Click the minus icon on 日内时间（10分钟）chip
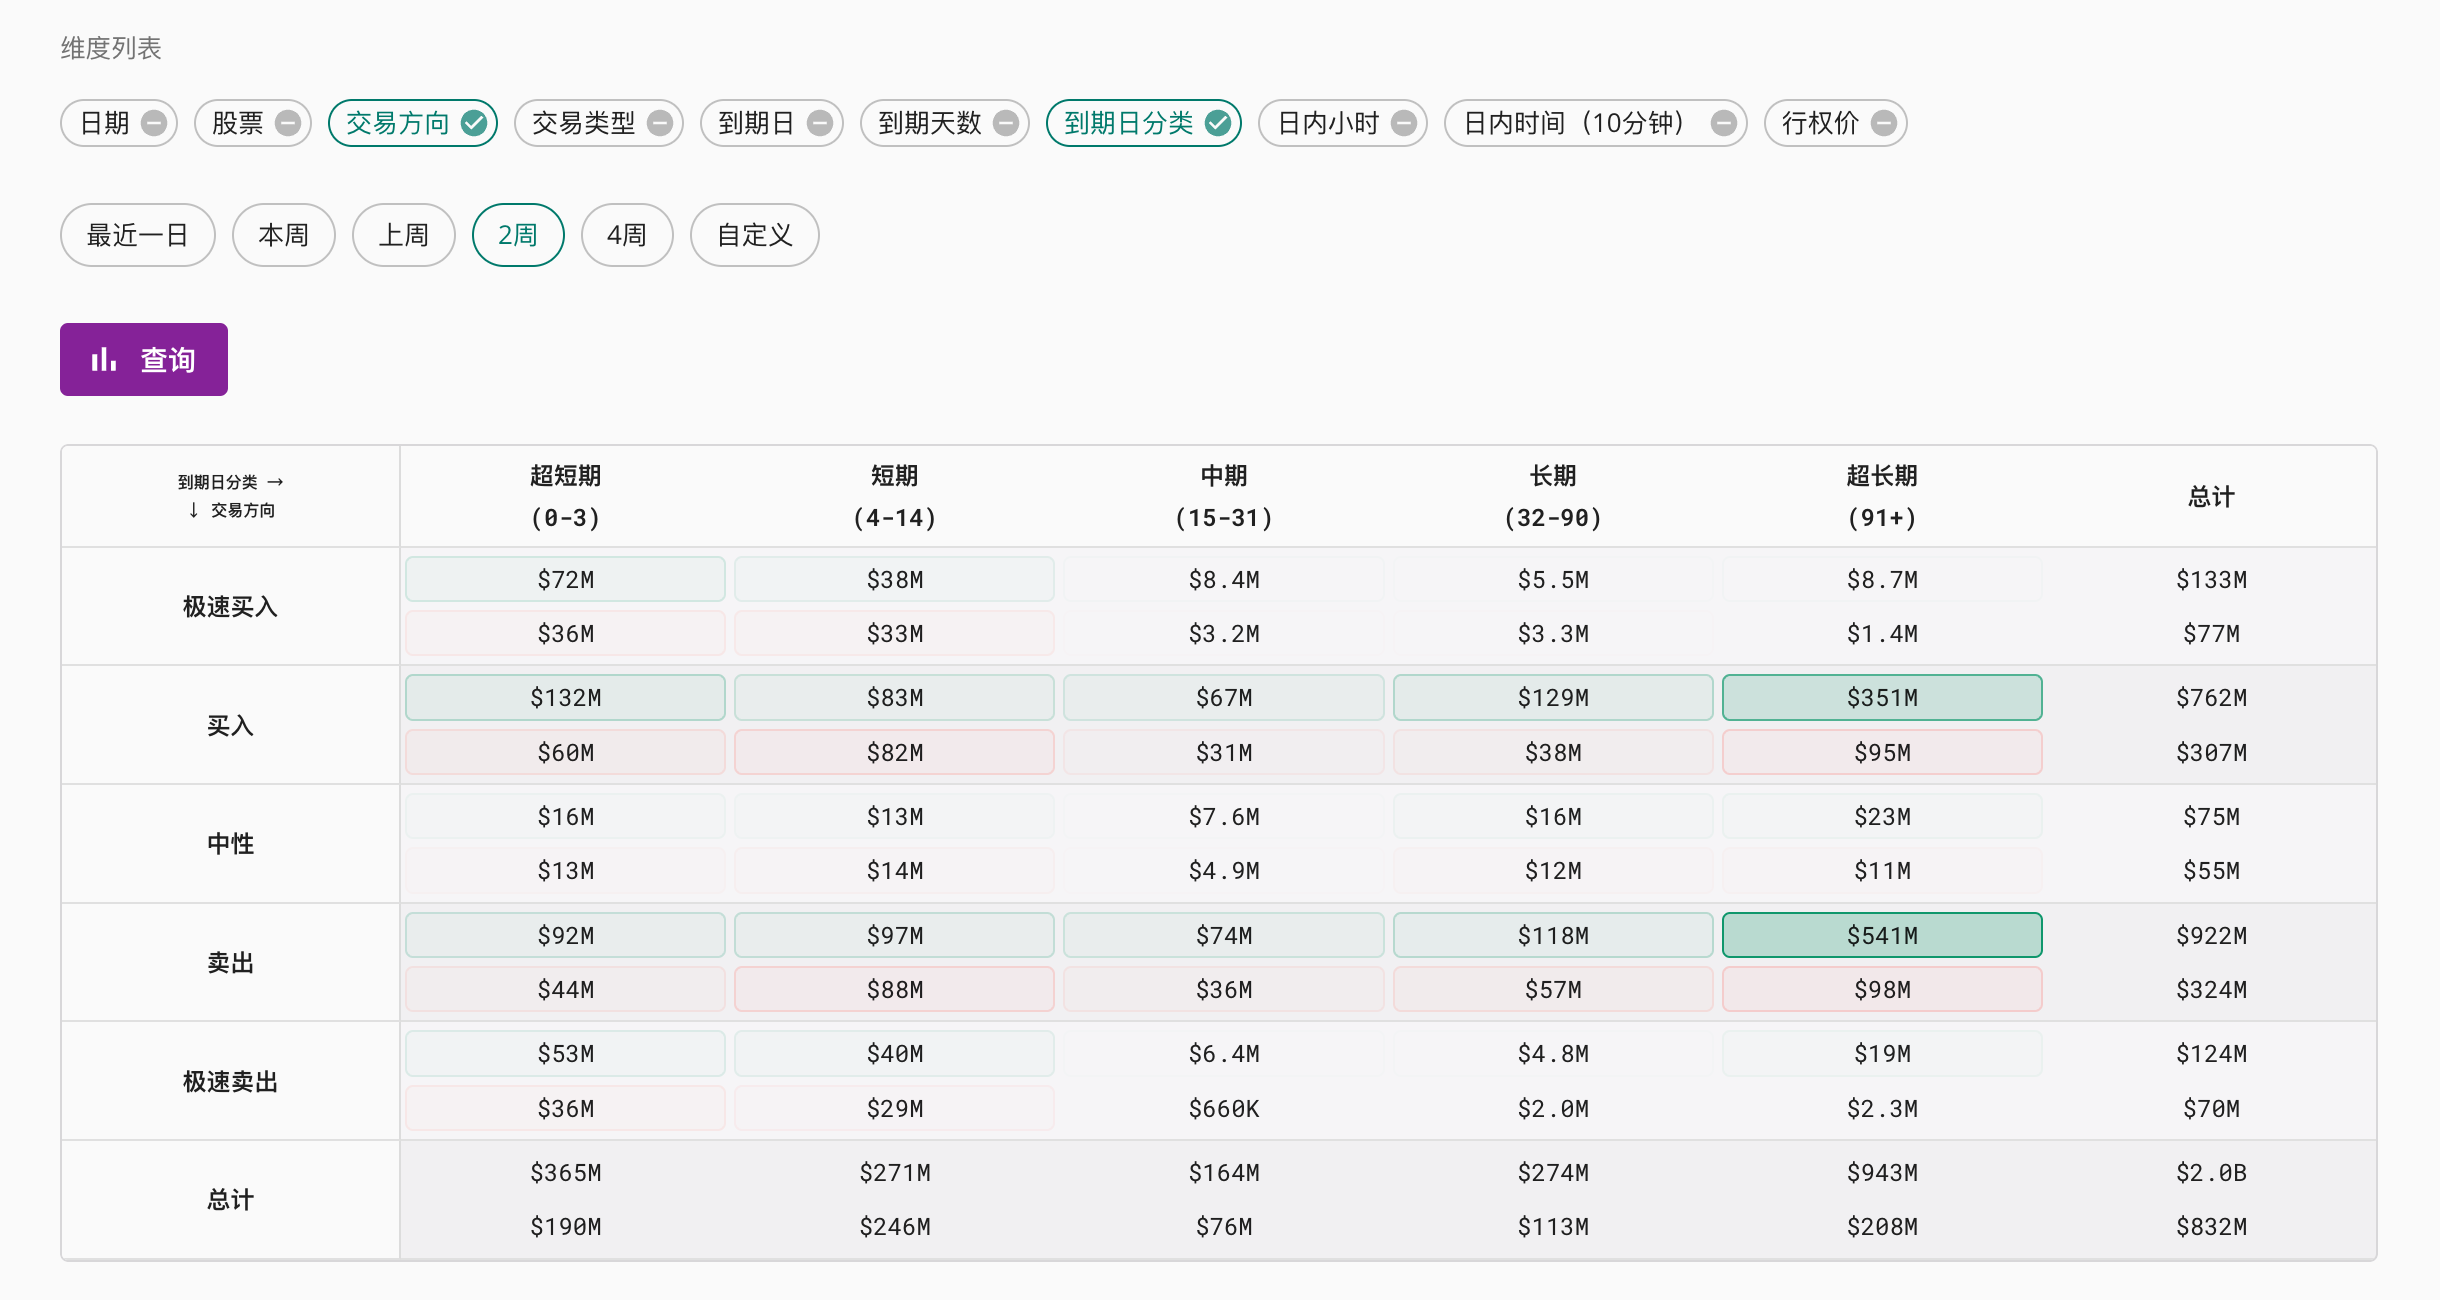Screen dimensions: 2440x1300 (1724, 123)
